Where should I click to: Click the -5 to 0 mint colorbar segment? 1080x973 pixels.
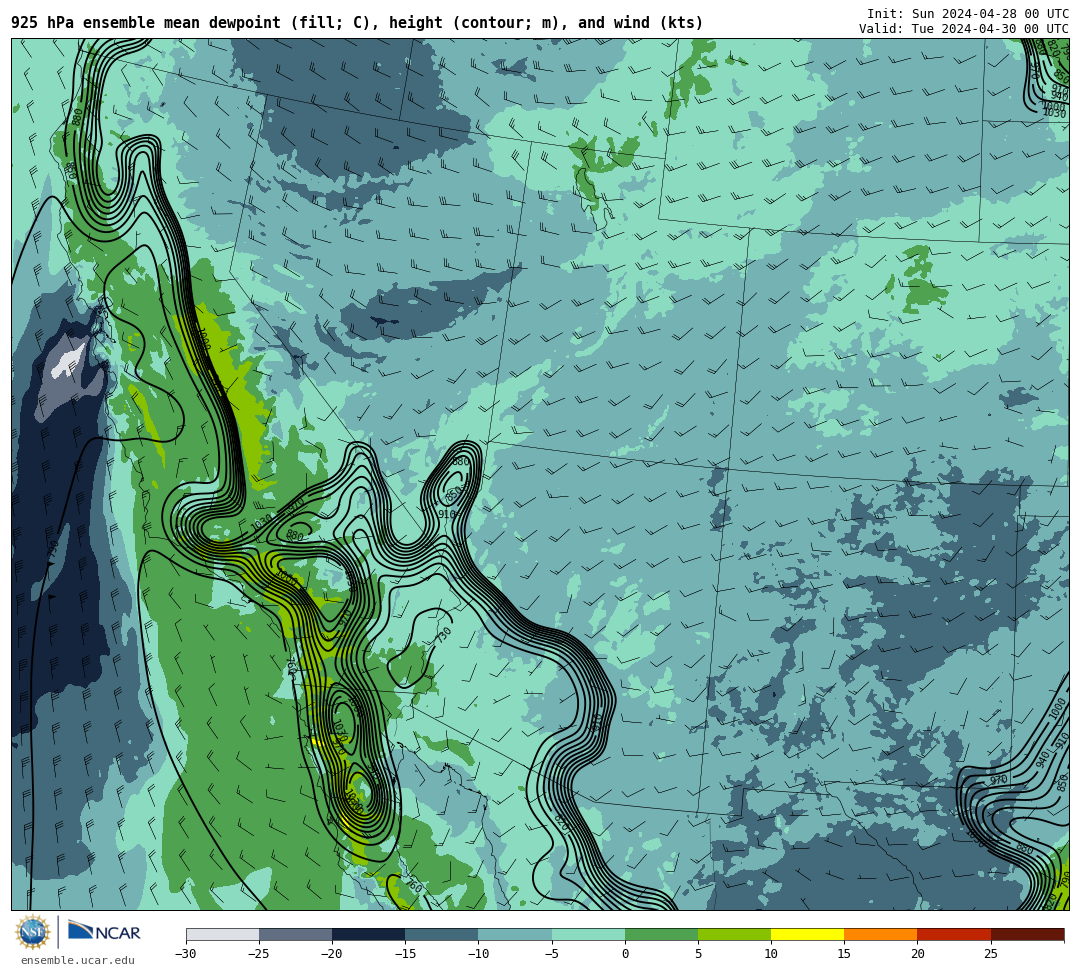point(588,934)
